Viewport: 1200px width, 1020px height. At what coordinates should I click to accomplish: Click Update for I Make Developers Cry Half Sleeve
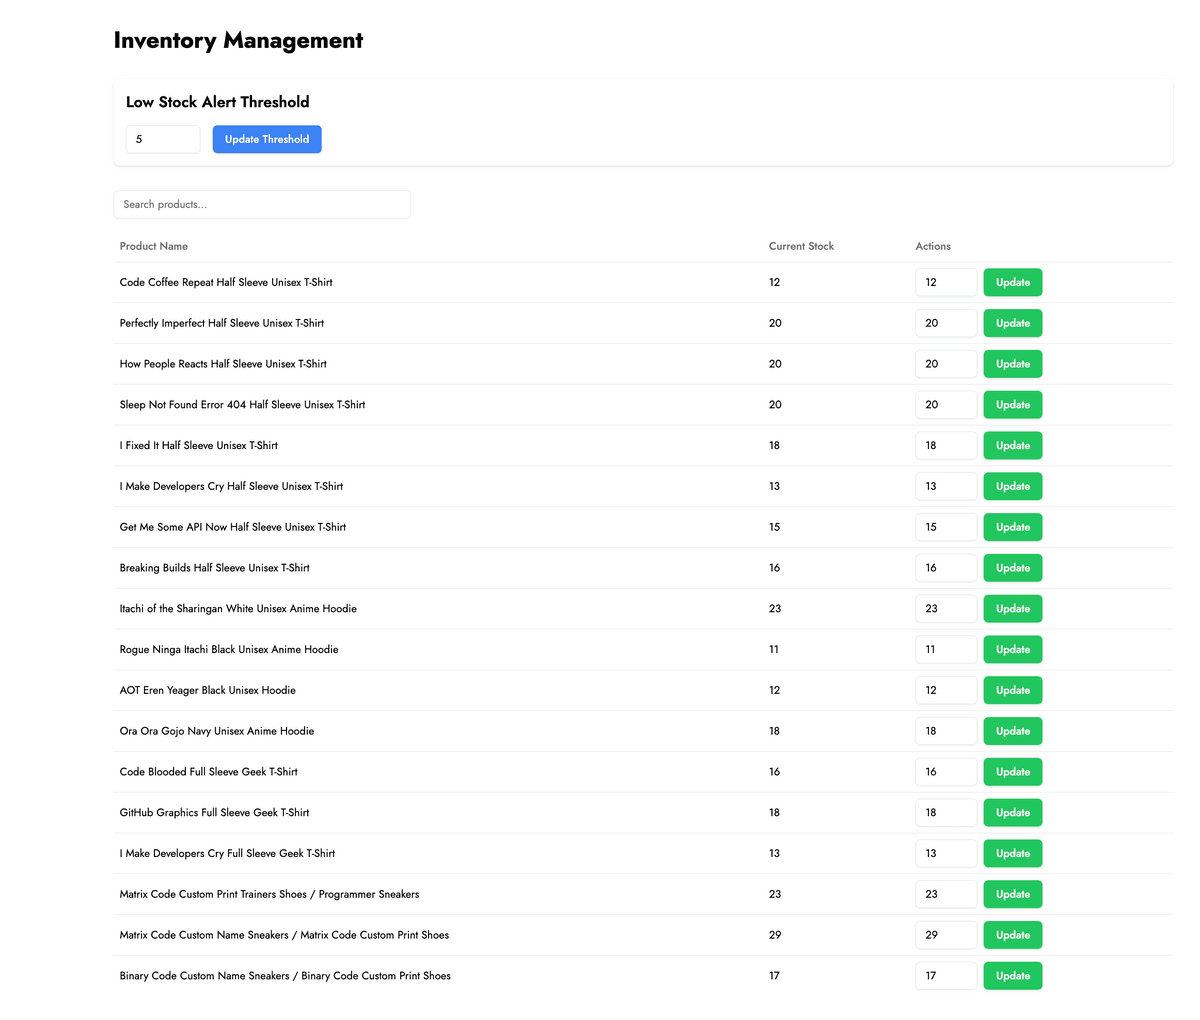[x=1012, y=487]
